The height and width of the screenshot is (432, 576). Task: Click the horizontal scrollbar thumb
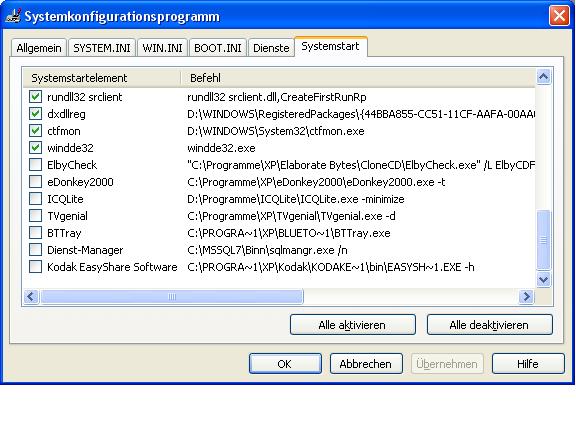coord(172,296)
